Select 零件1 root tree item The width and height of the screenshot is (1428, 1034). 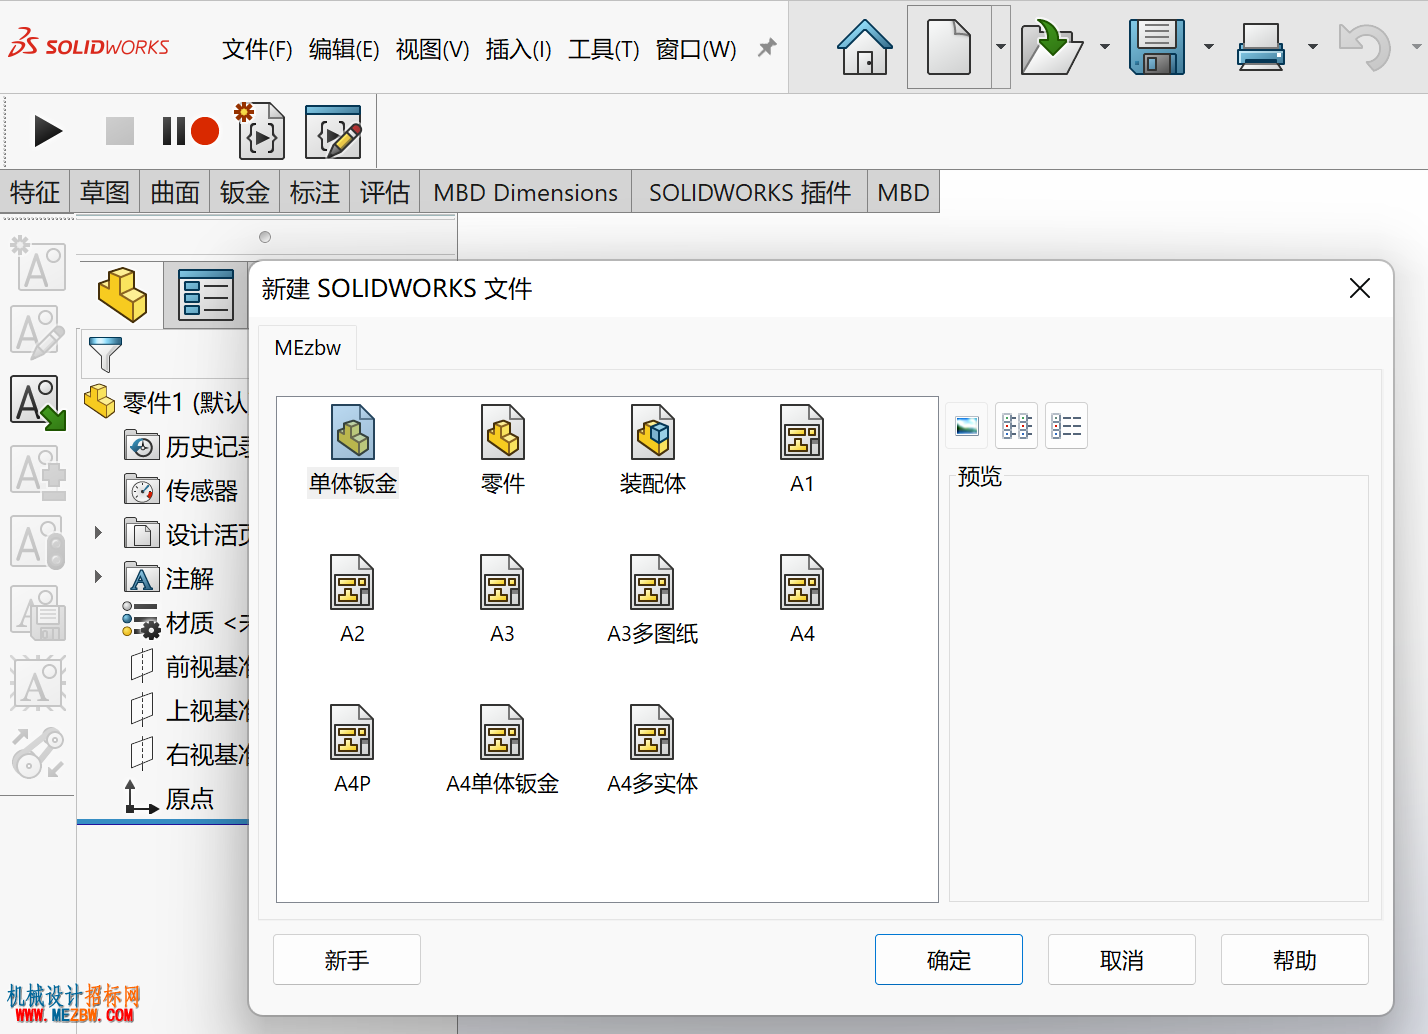point(166,402)
